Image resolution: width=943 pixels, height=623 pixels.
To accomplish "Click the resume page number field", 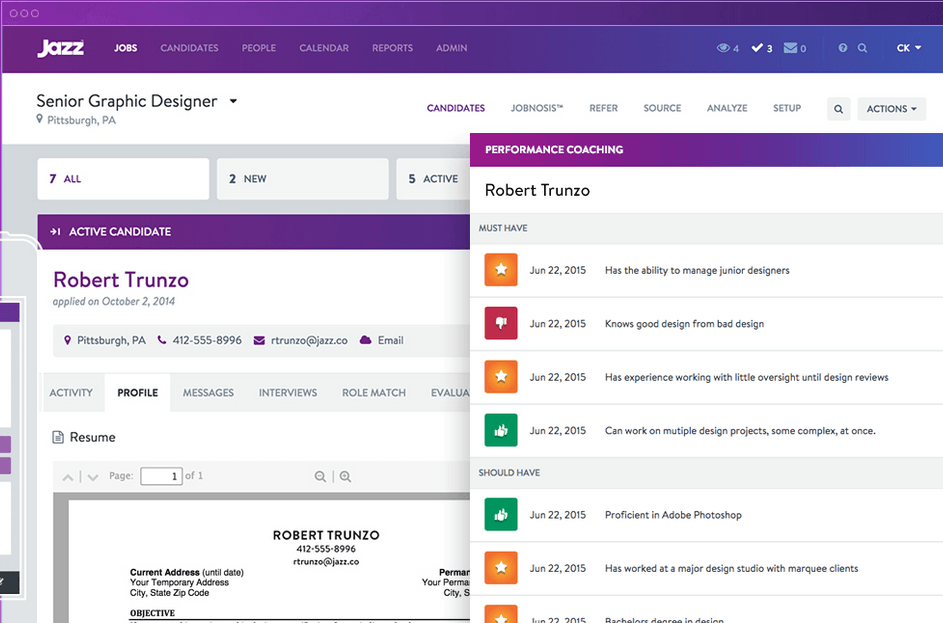I will point(161,476).
